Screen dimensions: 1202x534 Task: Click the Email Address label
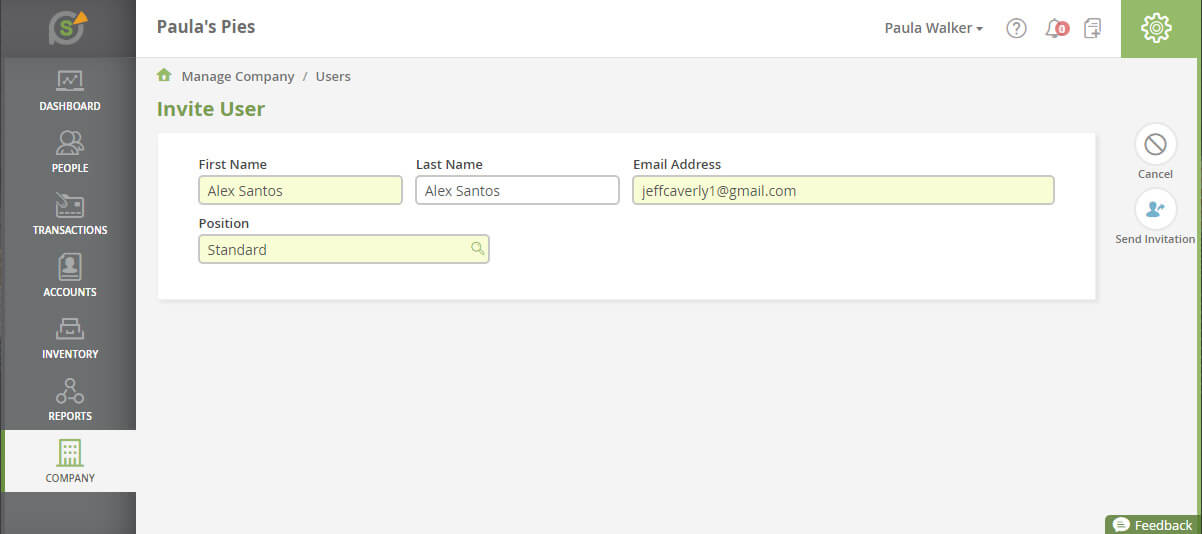pos(677,164)
